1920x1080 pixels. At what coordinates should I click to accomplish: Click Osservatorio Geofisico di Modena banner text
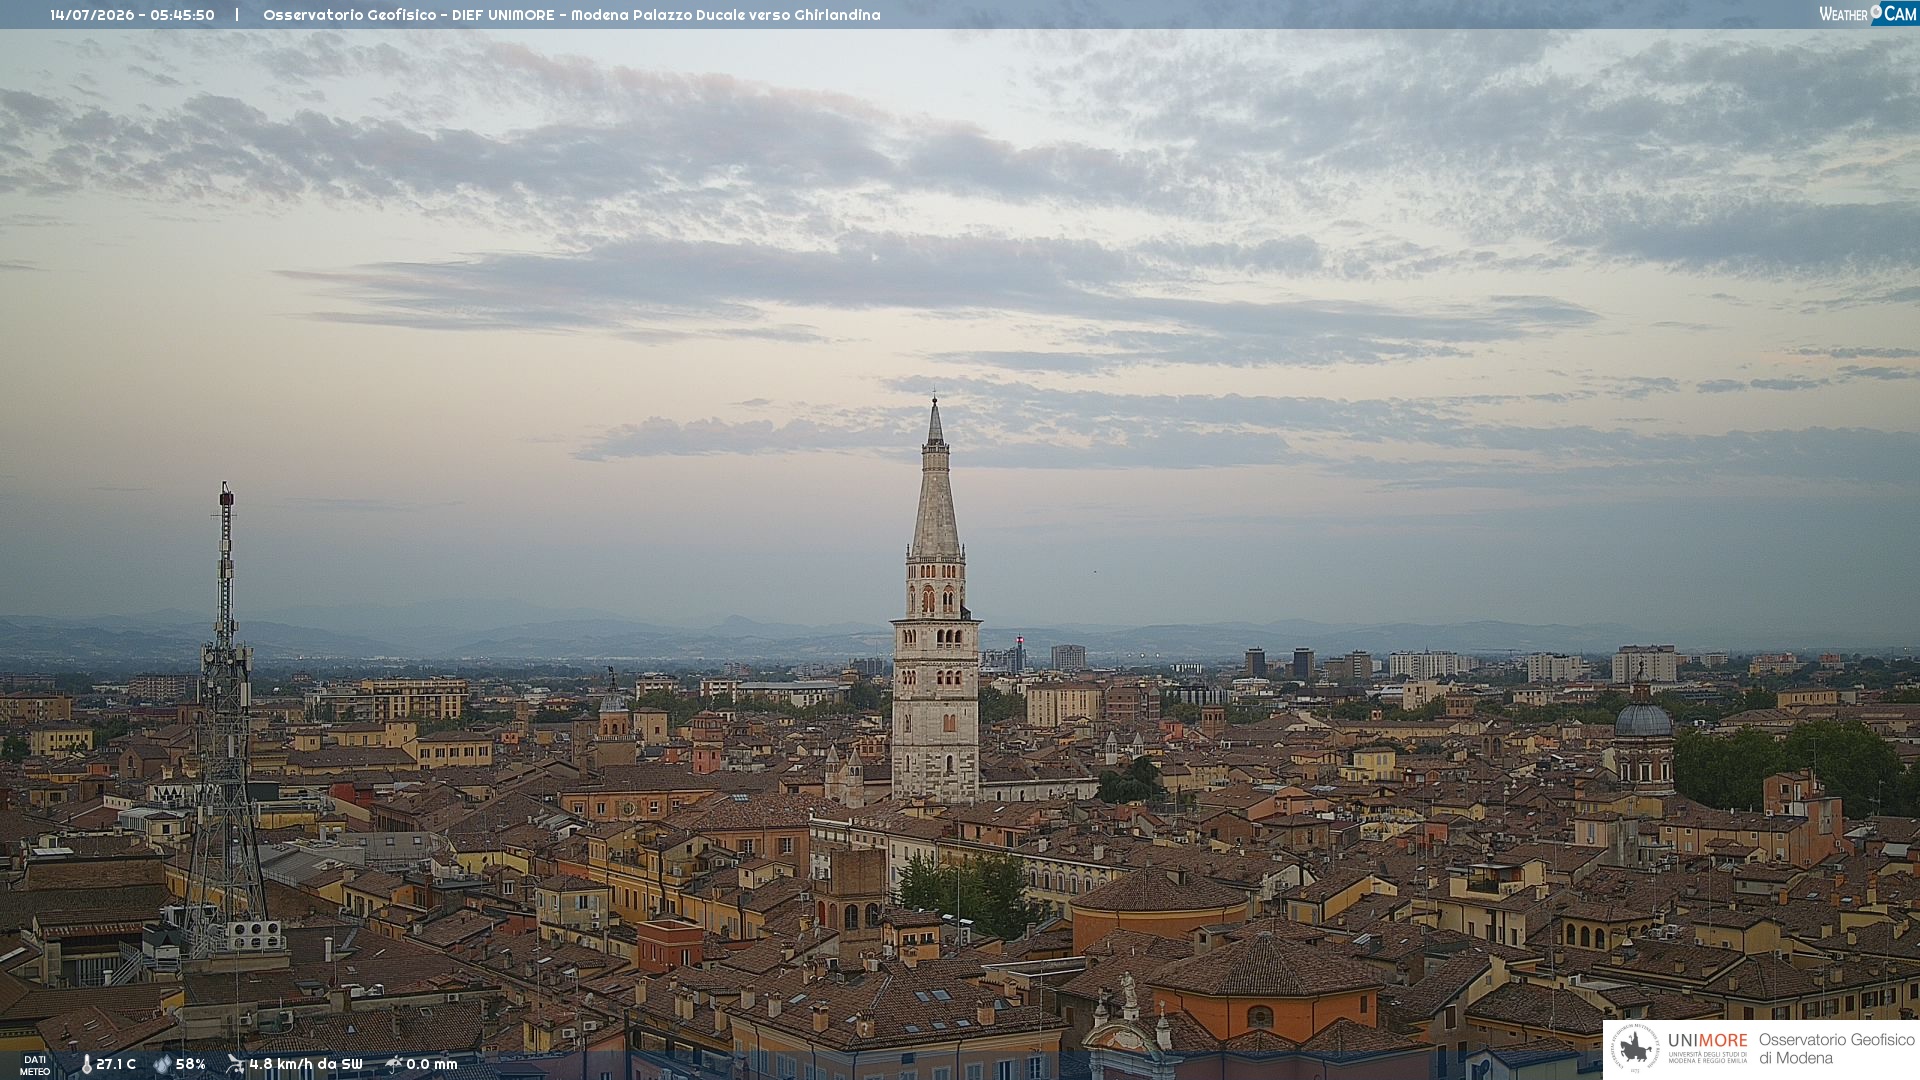coord(1837,1049)
